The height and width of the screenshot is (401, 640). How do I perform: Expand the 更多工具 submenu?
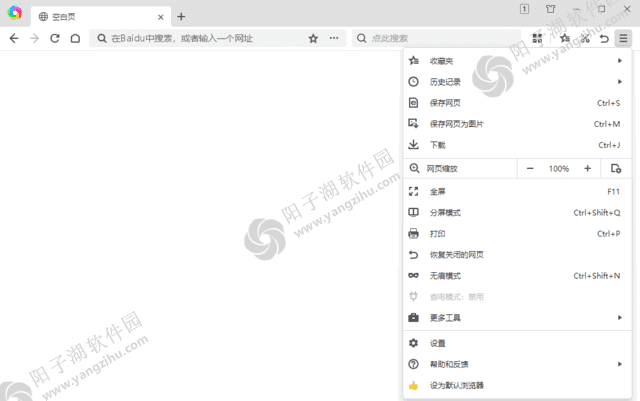[620, 318]
